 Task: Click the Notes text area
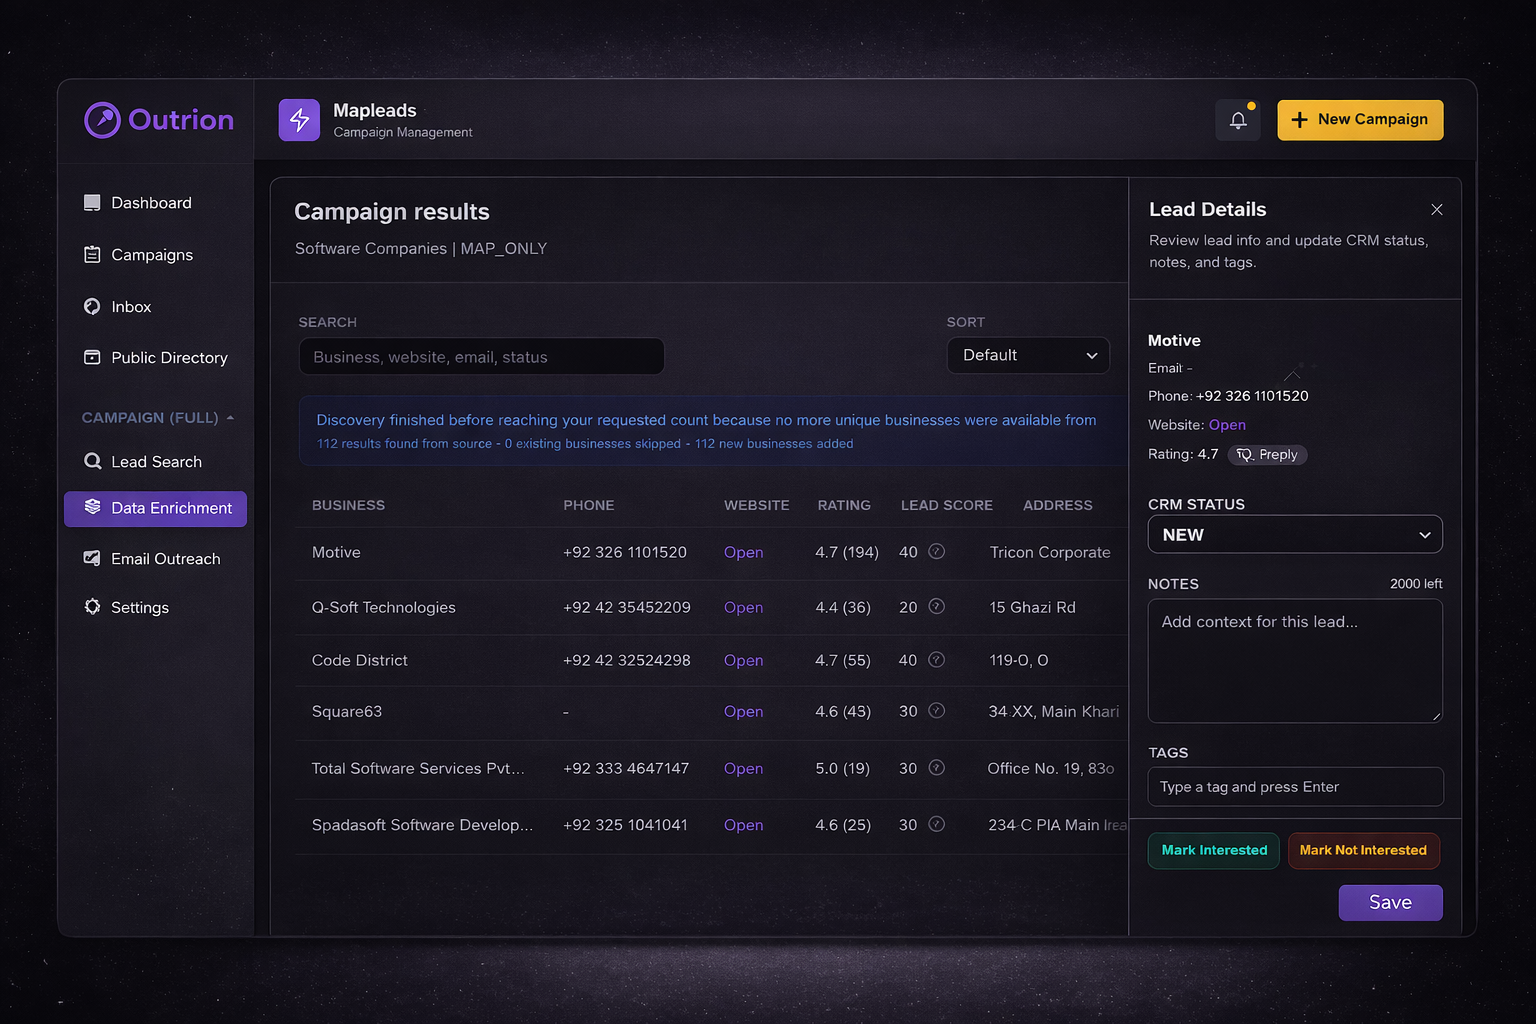point(1294,660)
